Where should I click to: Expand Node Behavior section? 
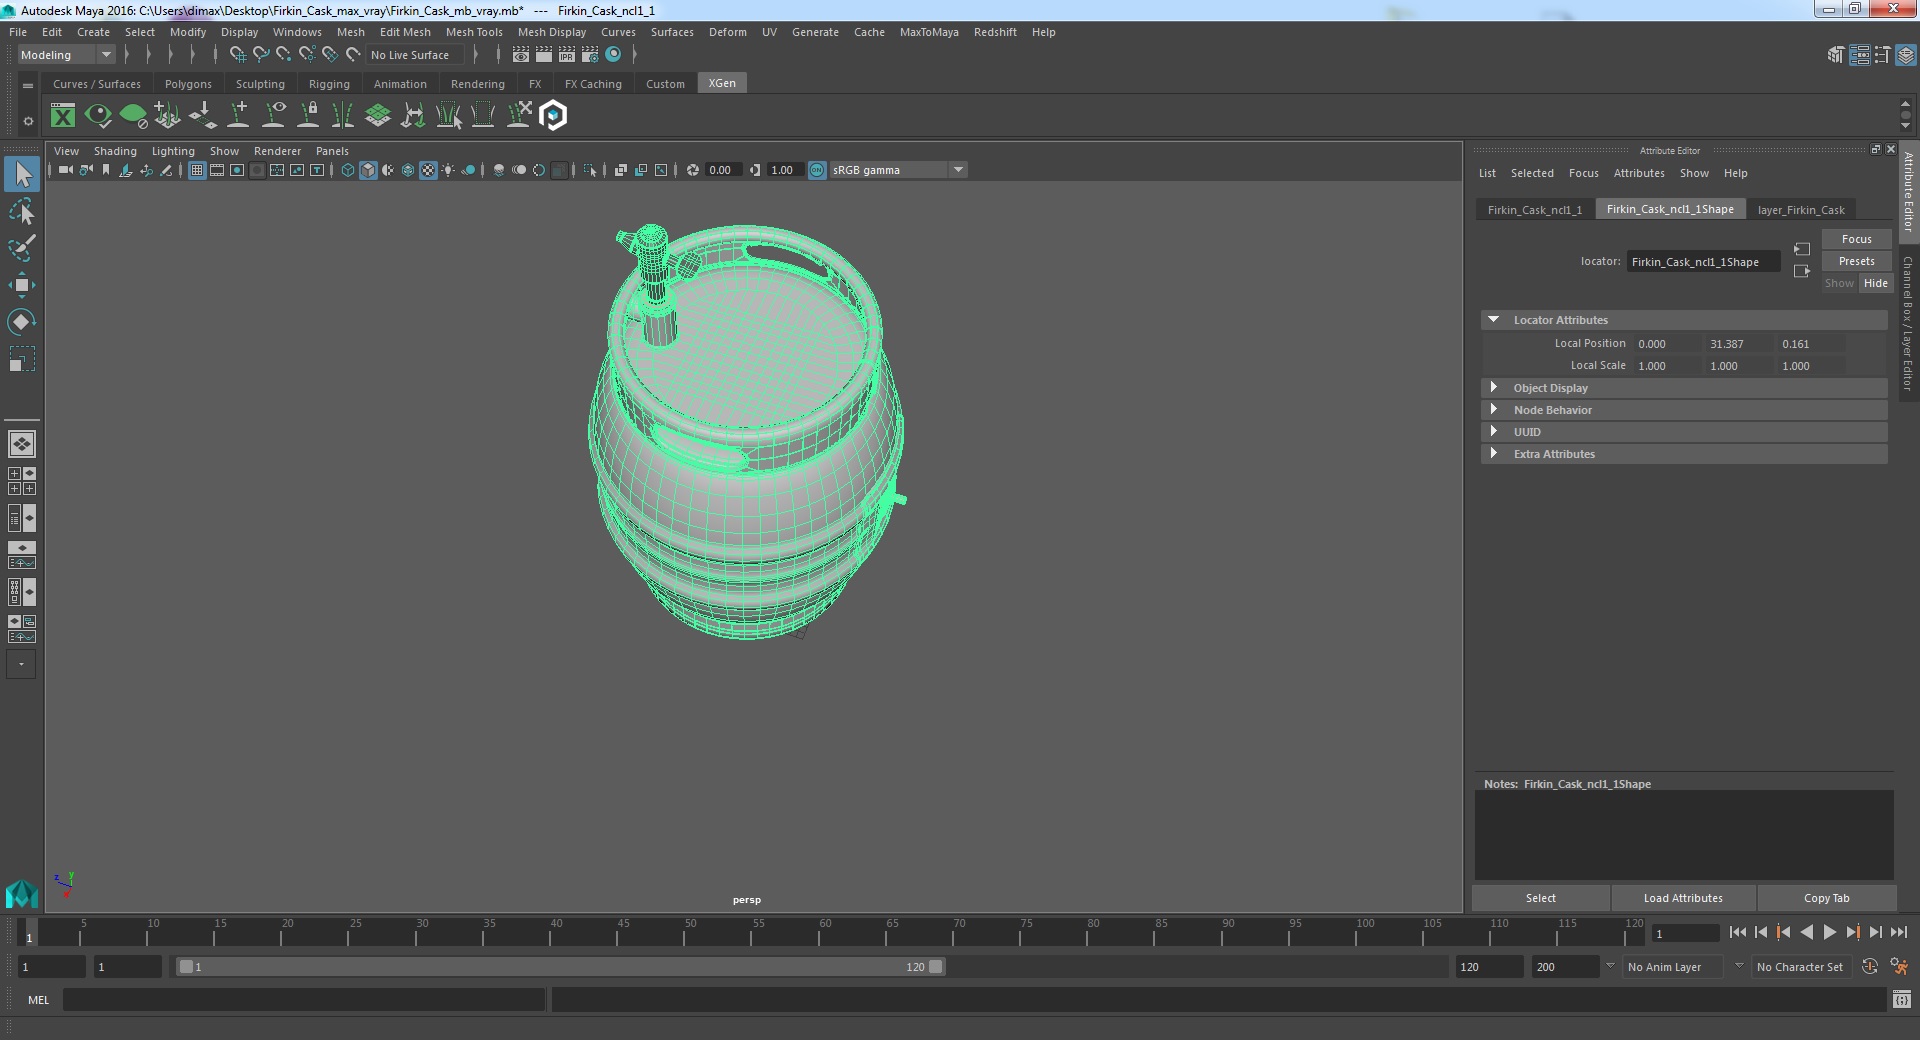coord(1493,410)
